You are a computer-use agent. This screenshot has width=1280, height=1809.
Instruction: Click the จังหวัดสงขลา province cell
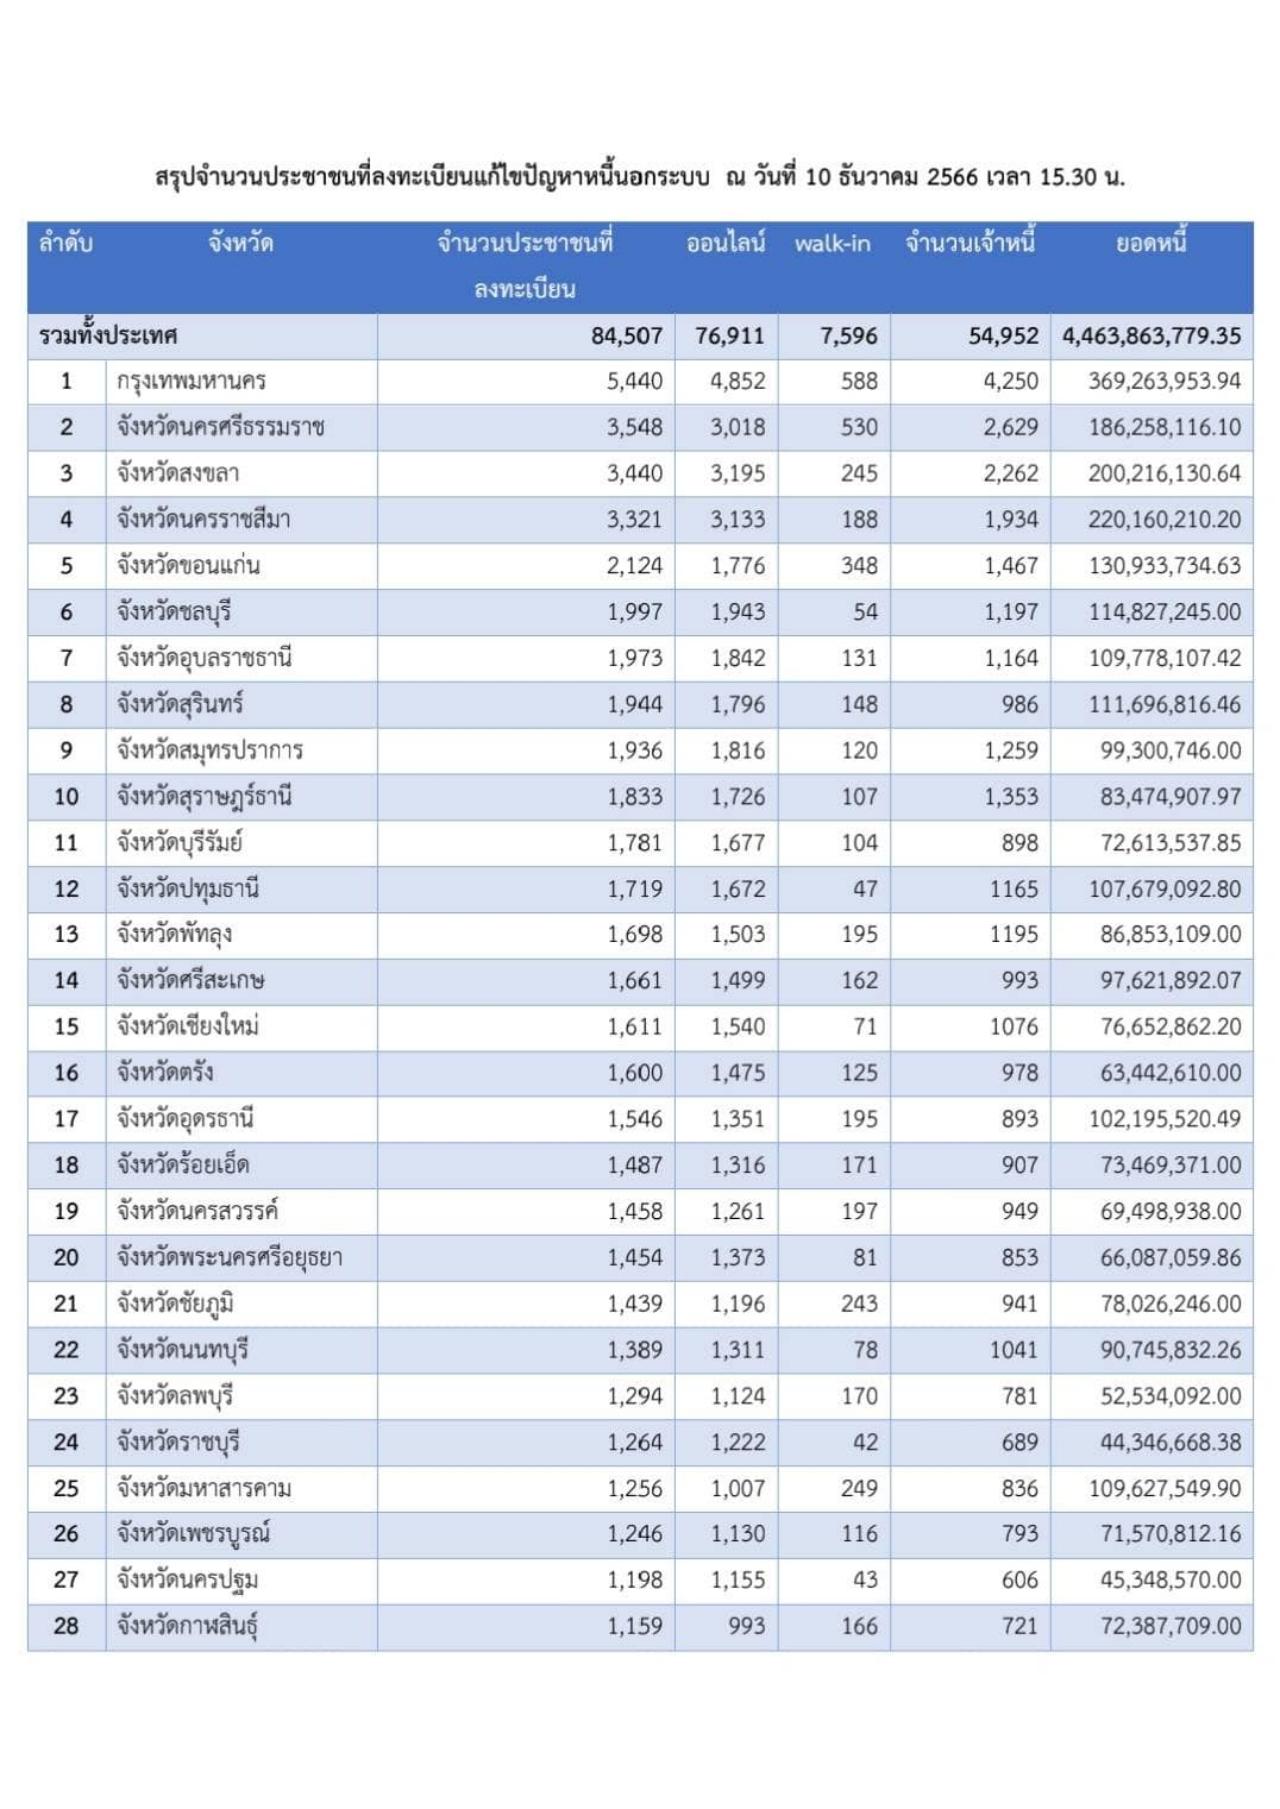pos(178,474)
